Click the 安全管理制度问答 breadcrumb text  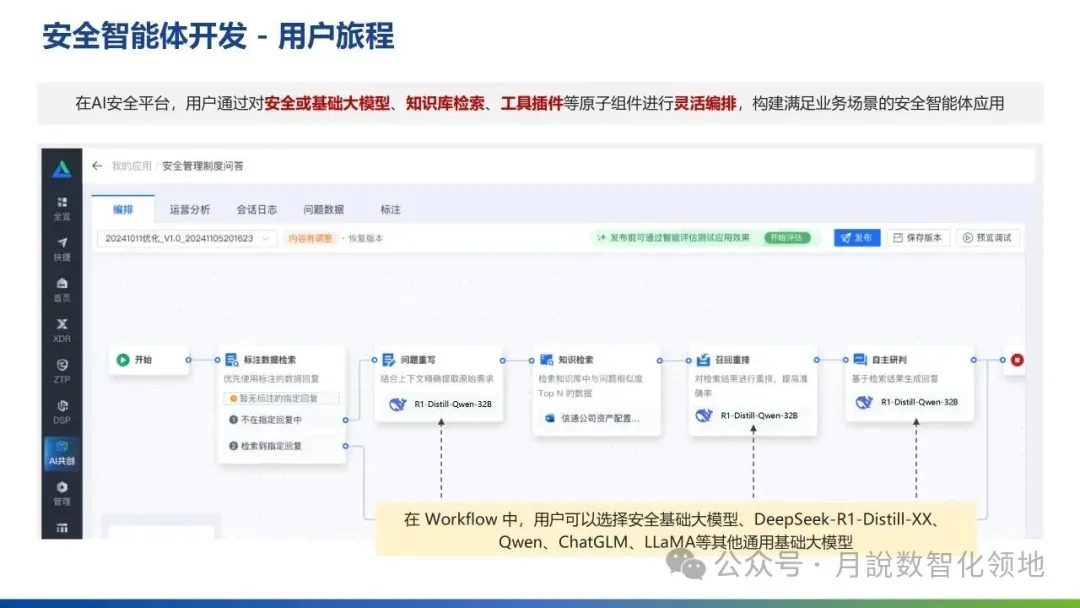click(x=202, y=166)
